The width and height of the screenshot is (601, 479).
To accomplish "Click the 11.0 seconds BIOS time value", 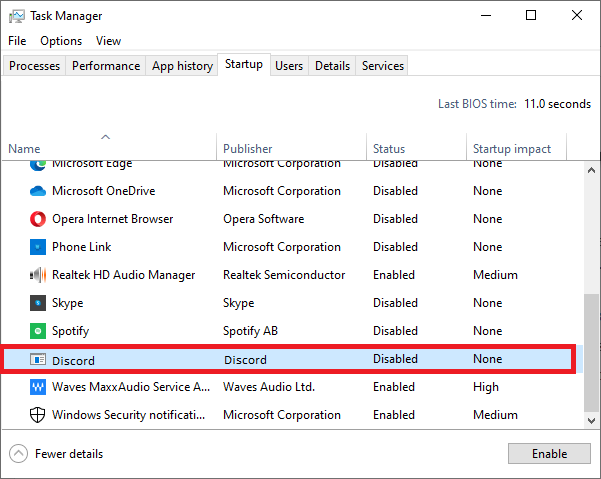I will click(x=557, y=104).
